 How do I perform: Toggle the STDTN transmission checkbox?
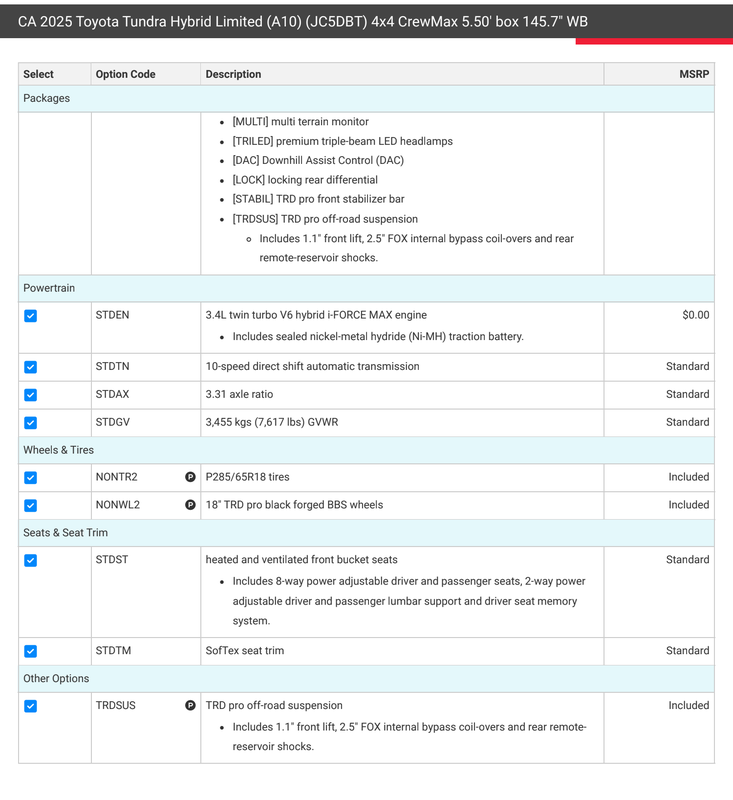31,367
